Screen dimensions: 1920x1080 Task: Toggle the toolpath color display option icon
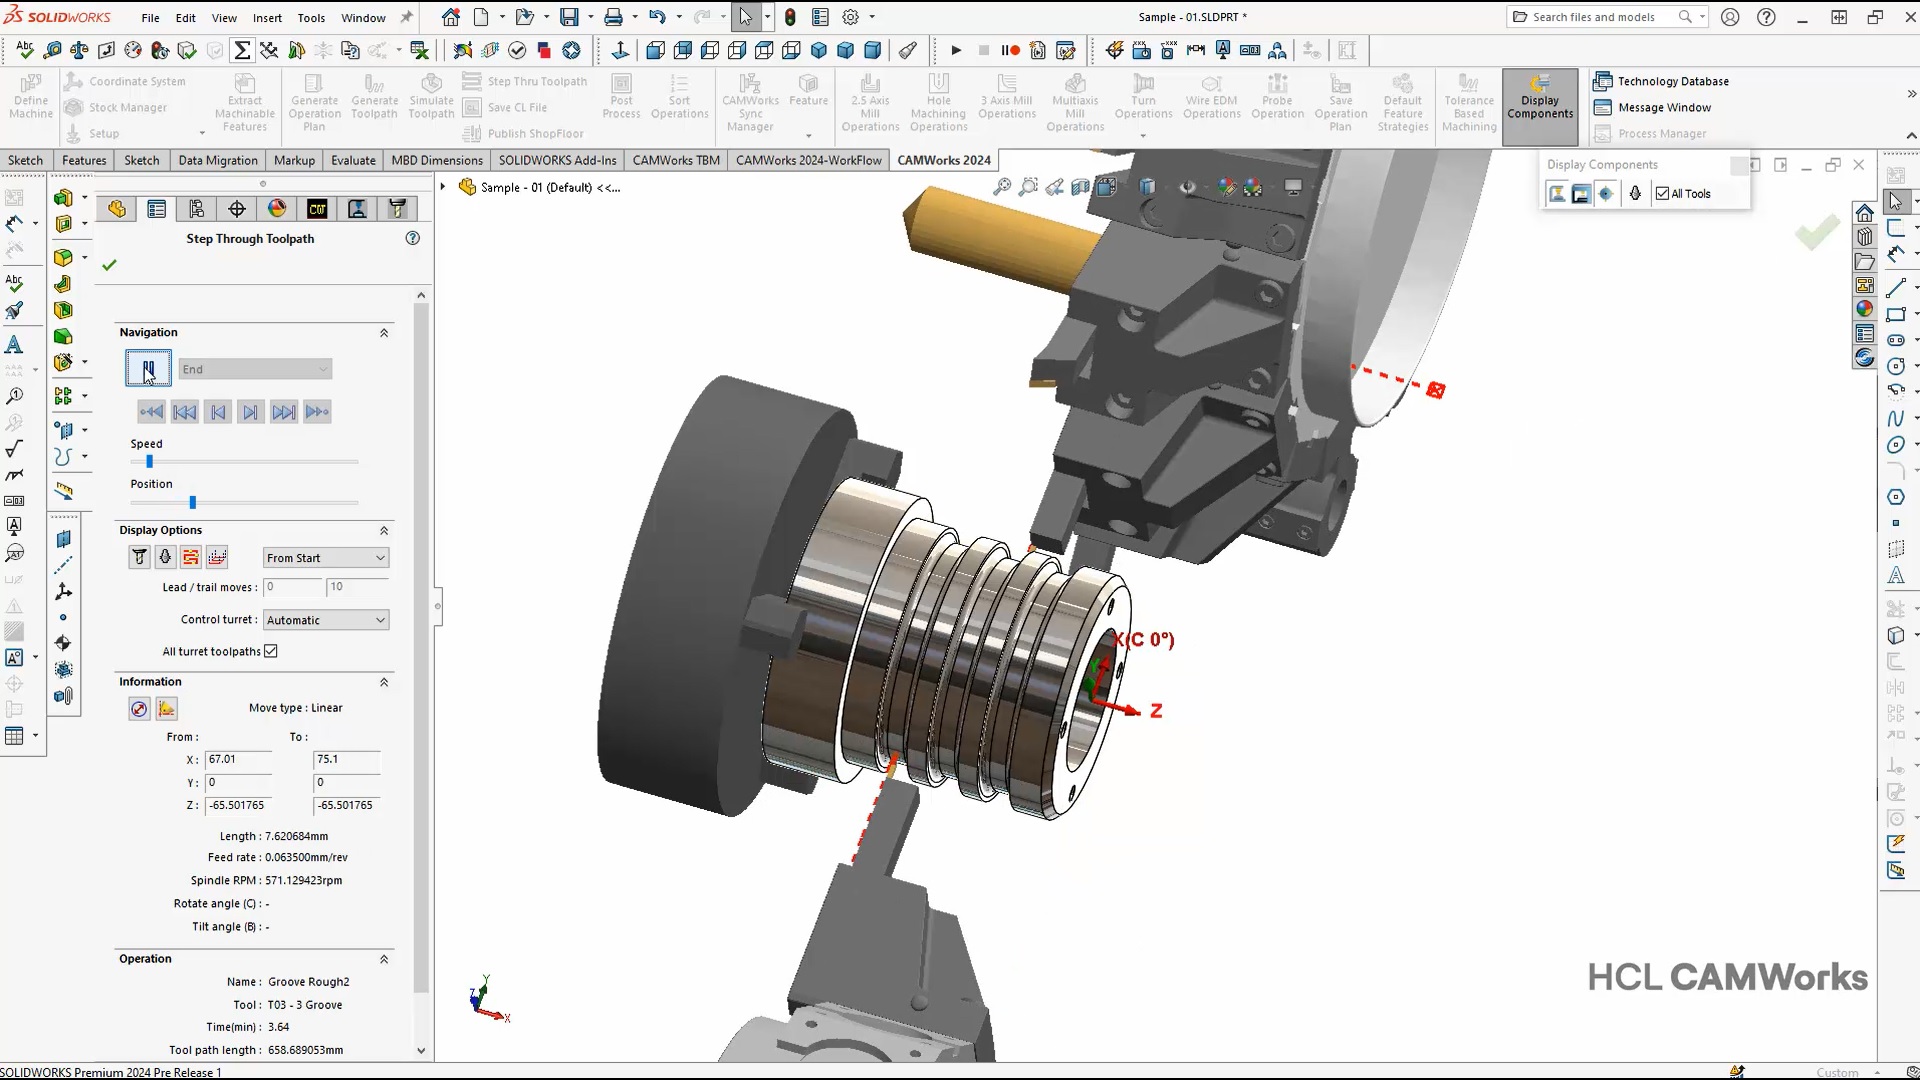pos(191,557)
